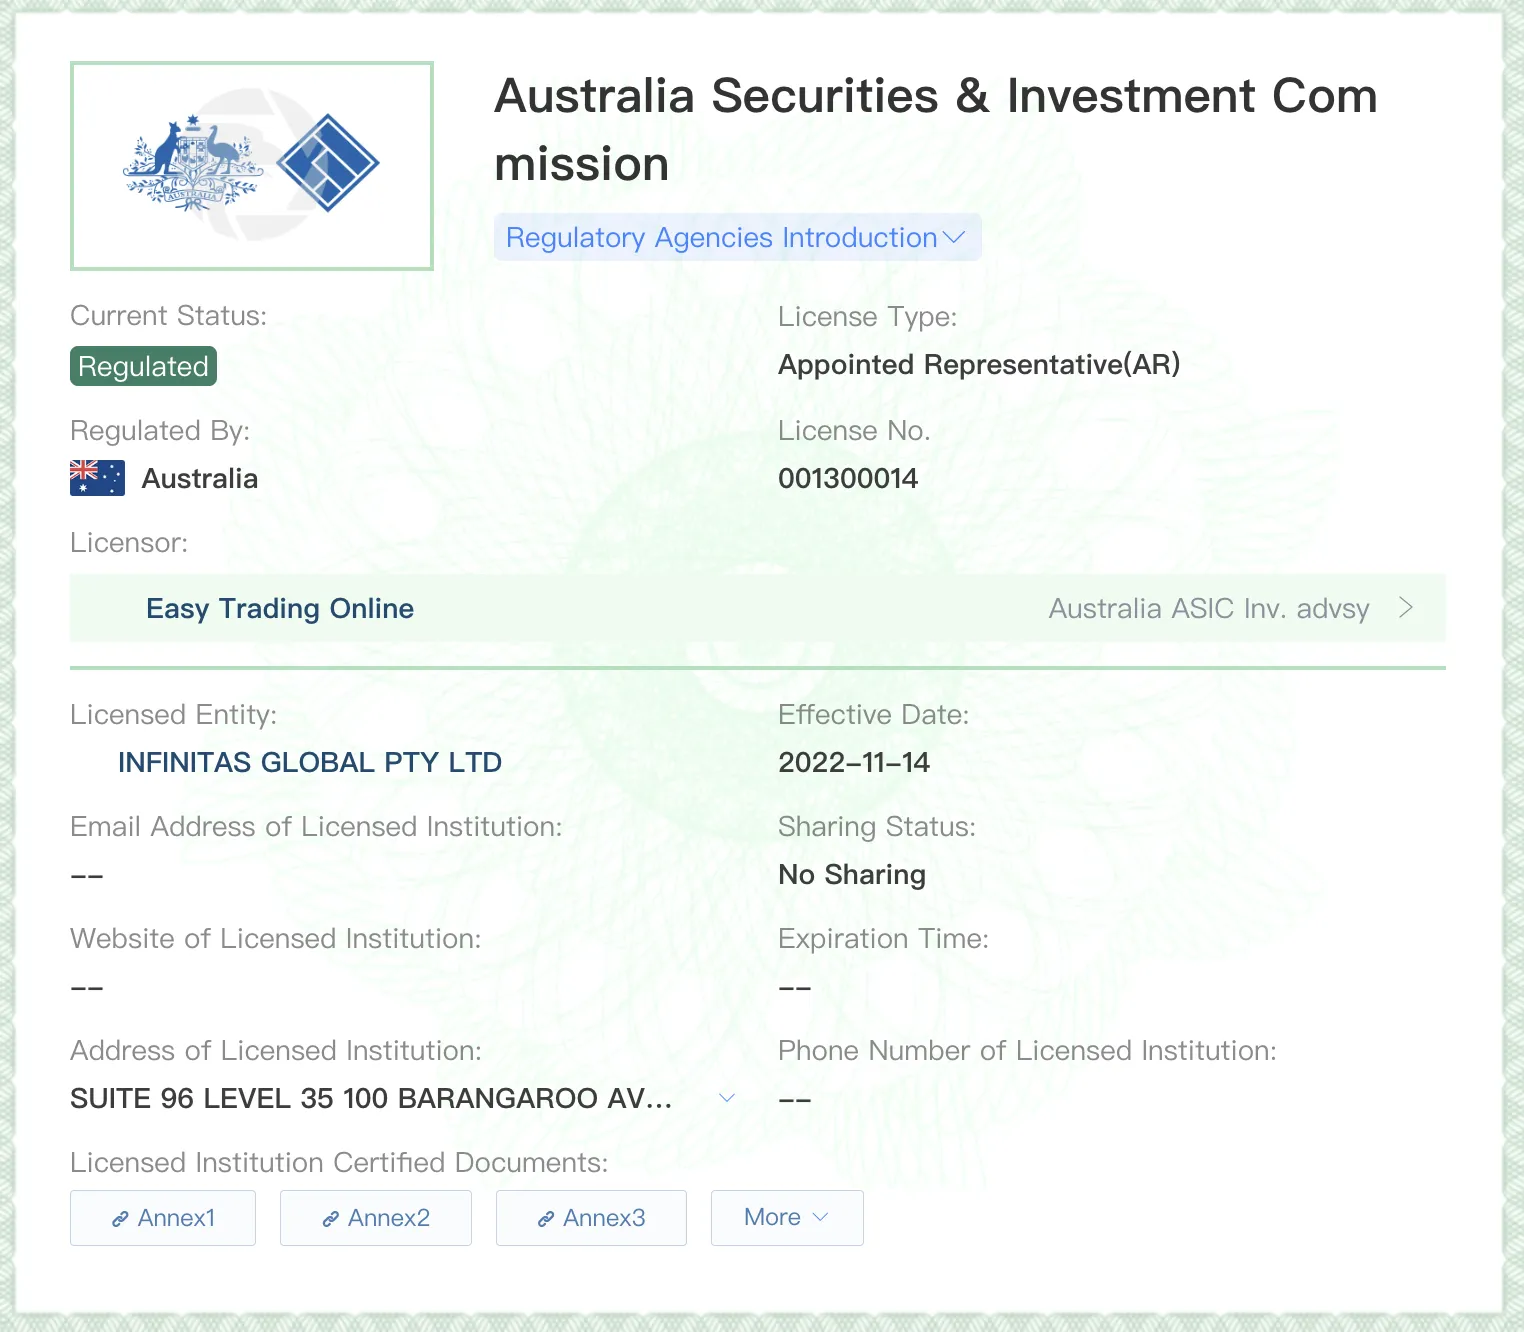Viewport: 1524px width, 1332px height.
Task: Expand Regulatory Agencies Introduction dropdown
Action: coord(737,237)
